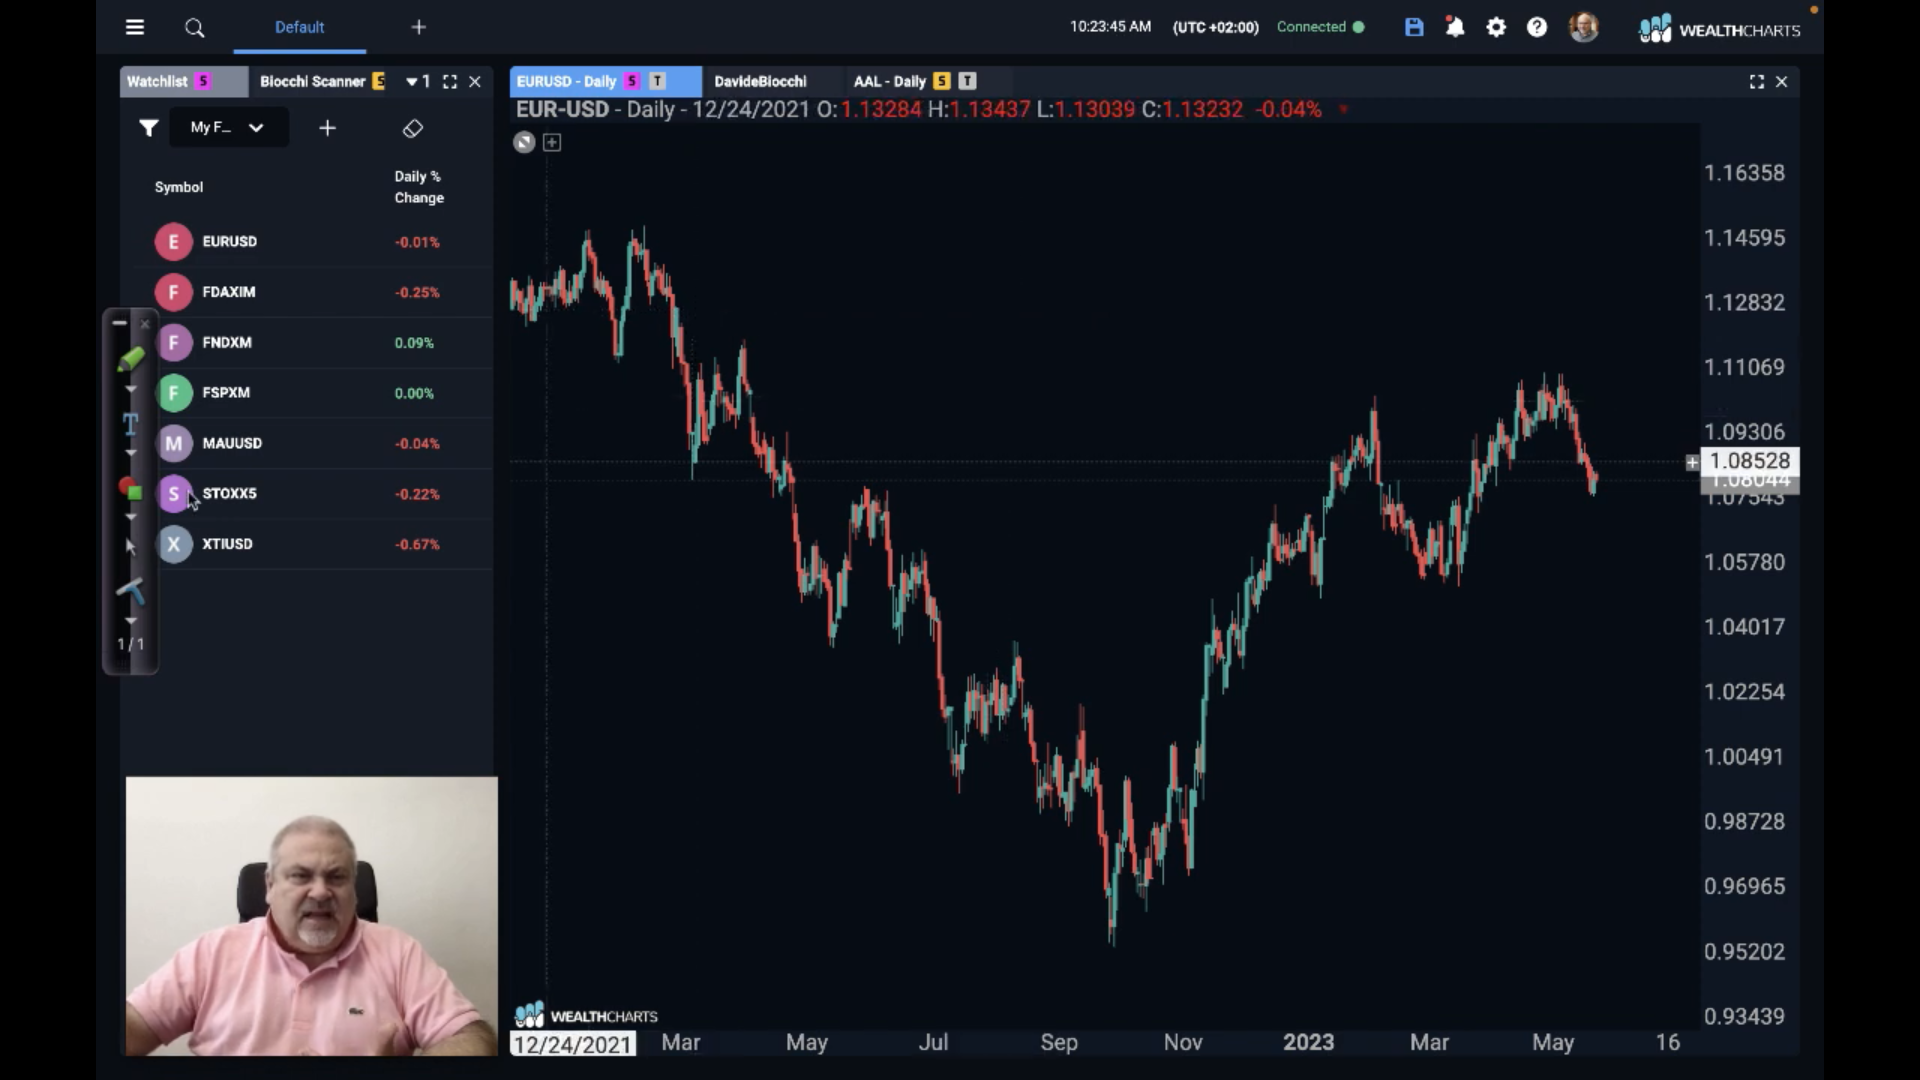Click the UTC +02:00 timezone label
1920x1080 pixels.
(1215, 27)
